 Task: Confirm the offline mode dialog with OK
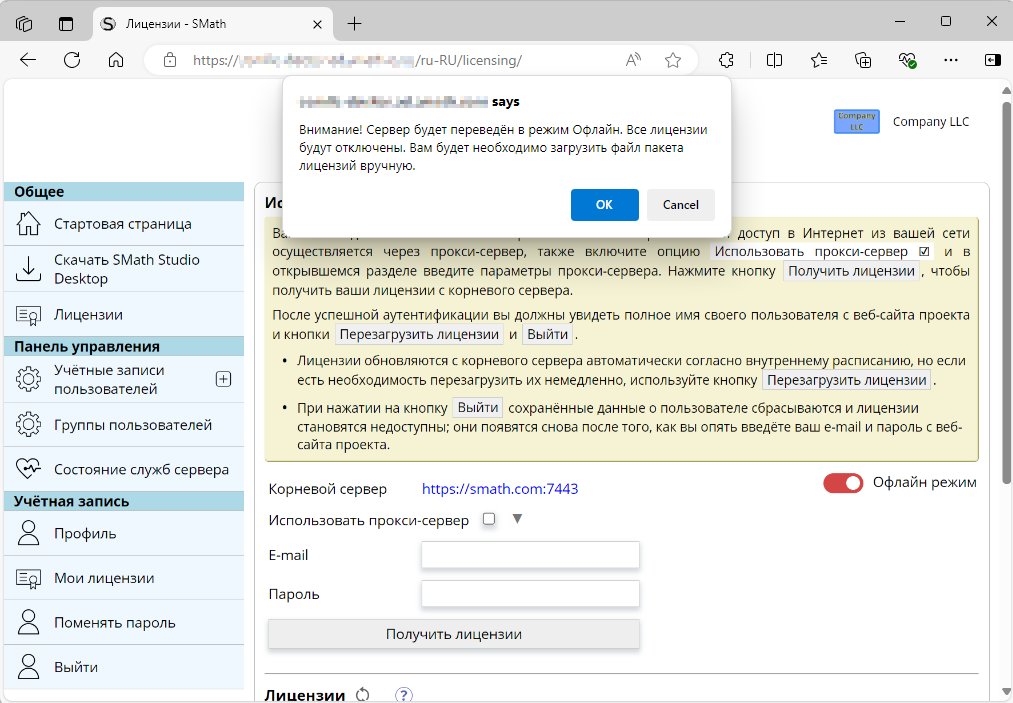[604, 205]
